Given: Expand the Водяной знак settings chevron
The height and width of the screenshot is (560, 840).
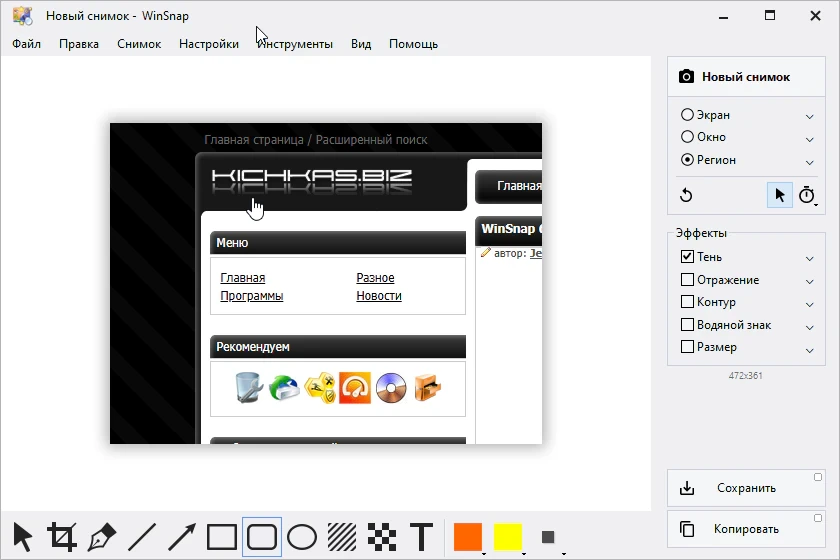Looking at the screenshot, I should click(809, 327).
